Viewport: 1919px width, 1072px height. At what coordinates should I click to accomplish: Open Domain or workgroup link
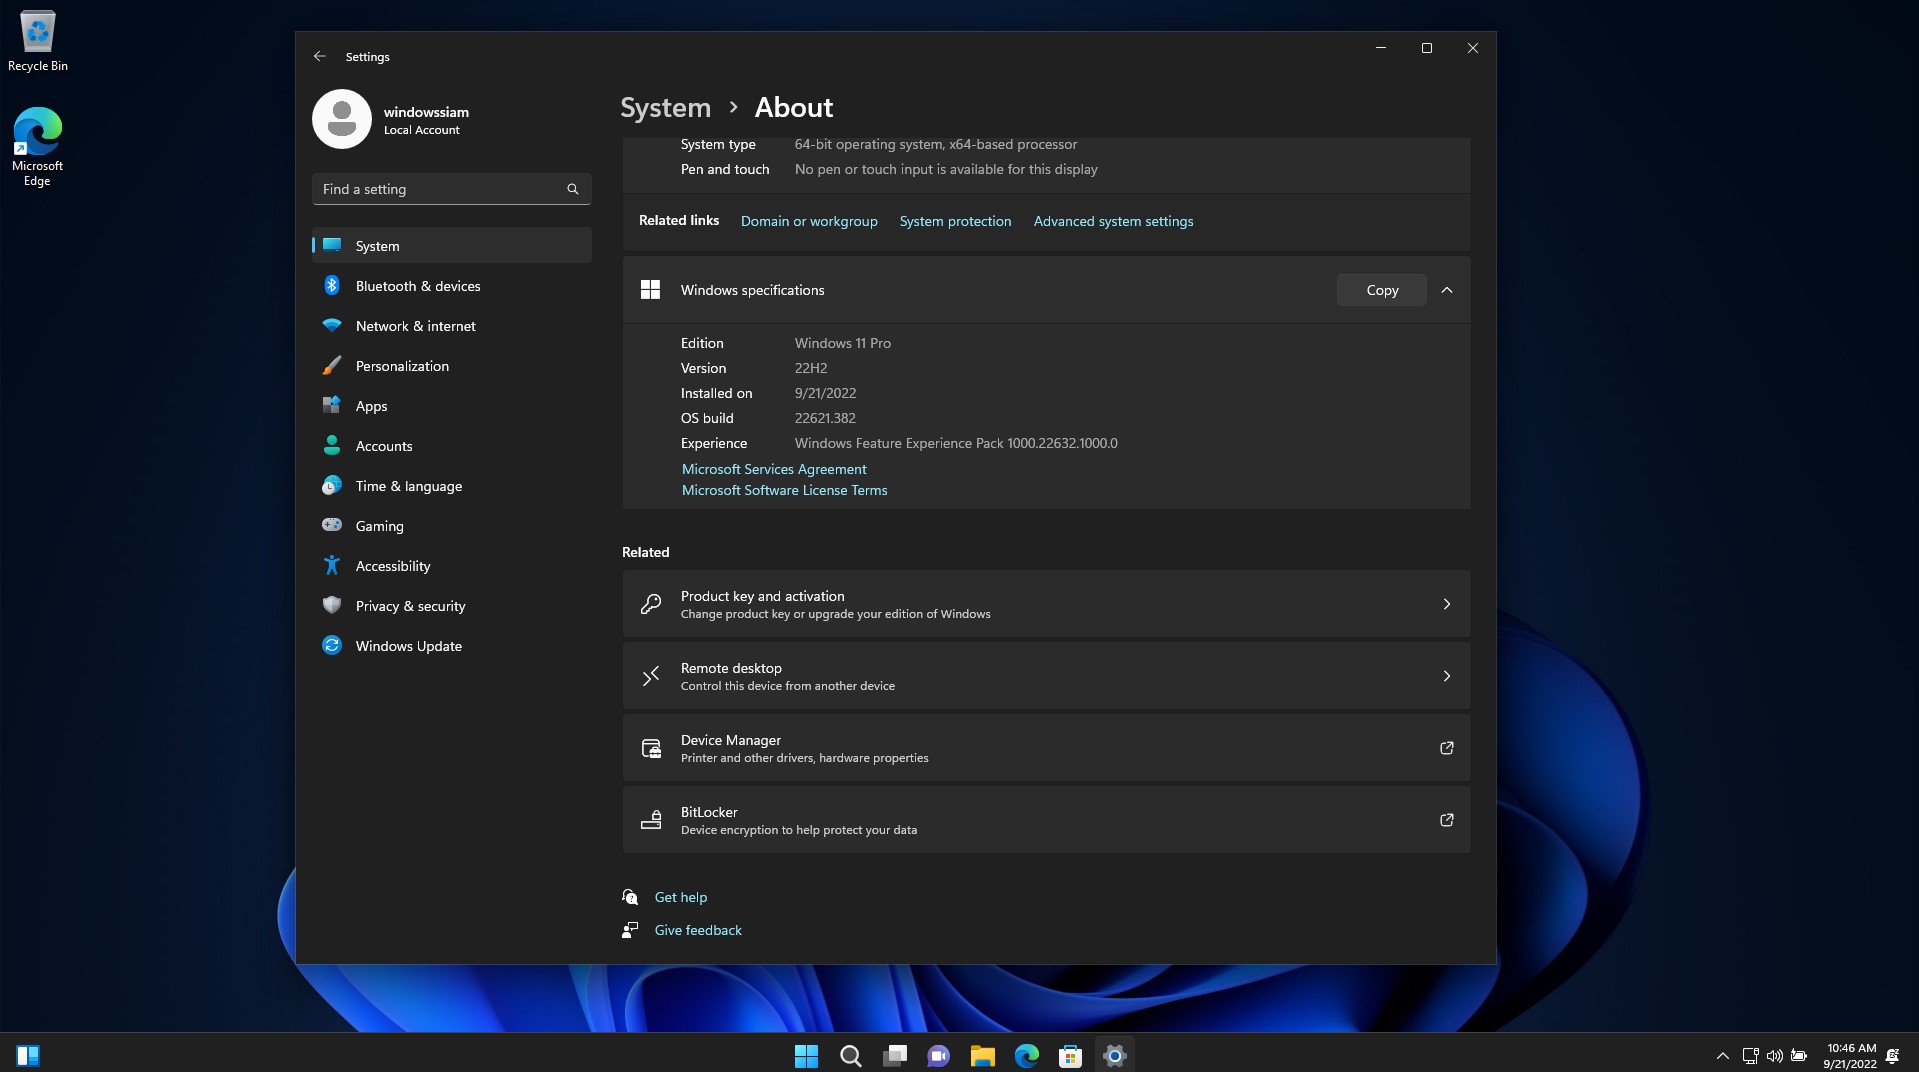point(809,221)
